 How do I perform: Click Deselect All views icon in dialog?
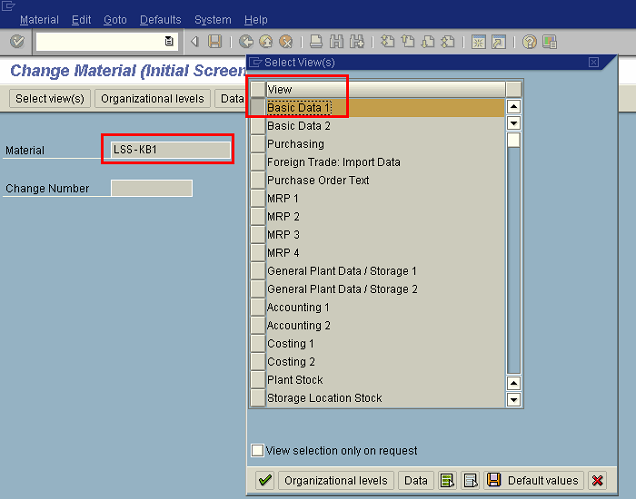tap(470, 481)
